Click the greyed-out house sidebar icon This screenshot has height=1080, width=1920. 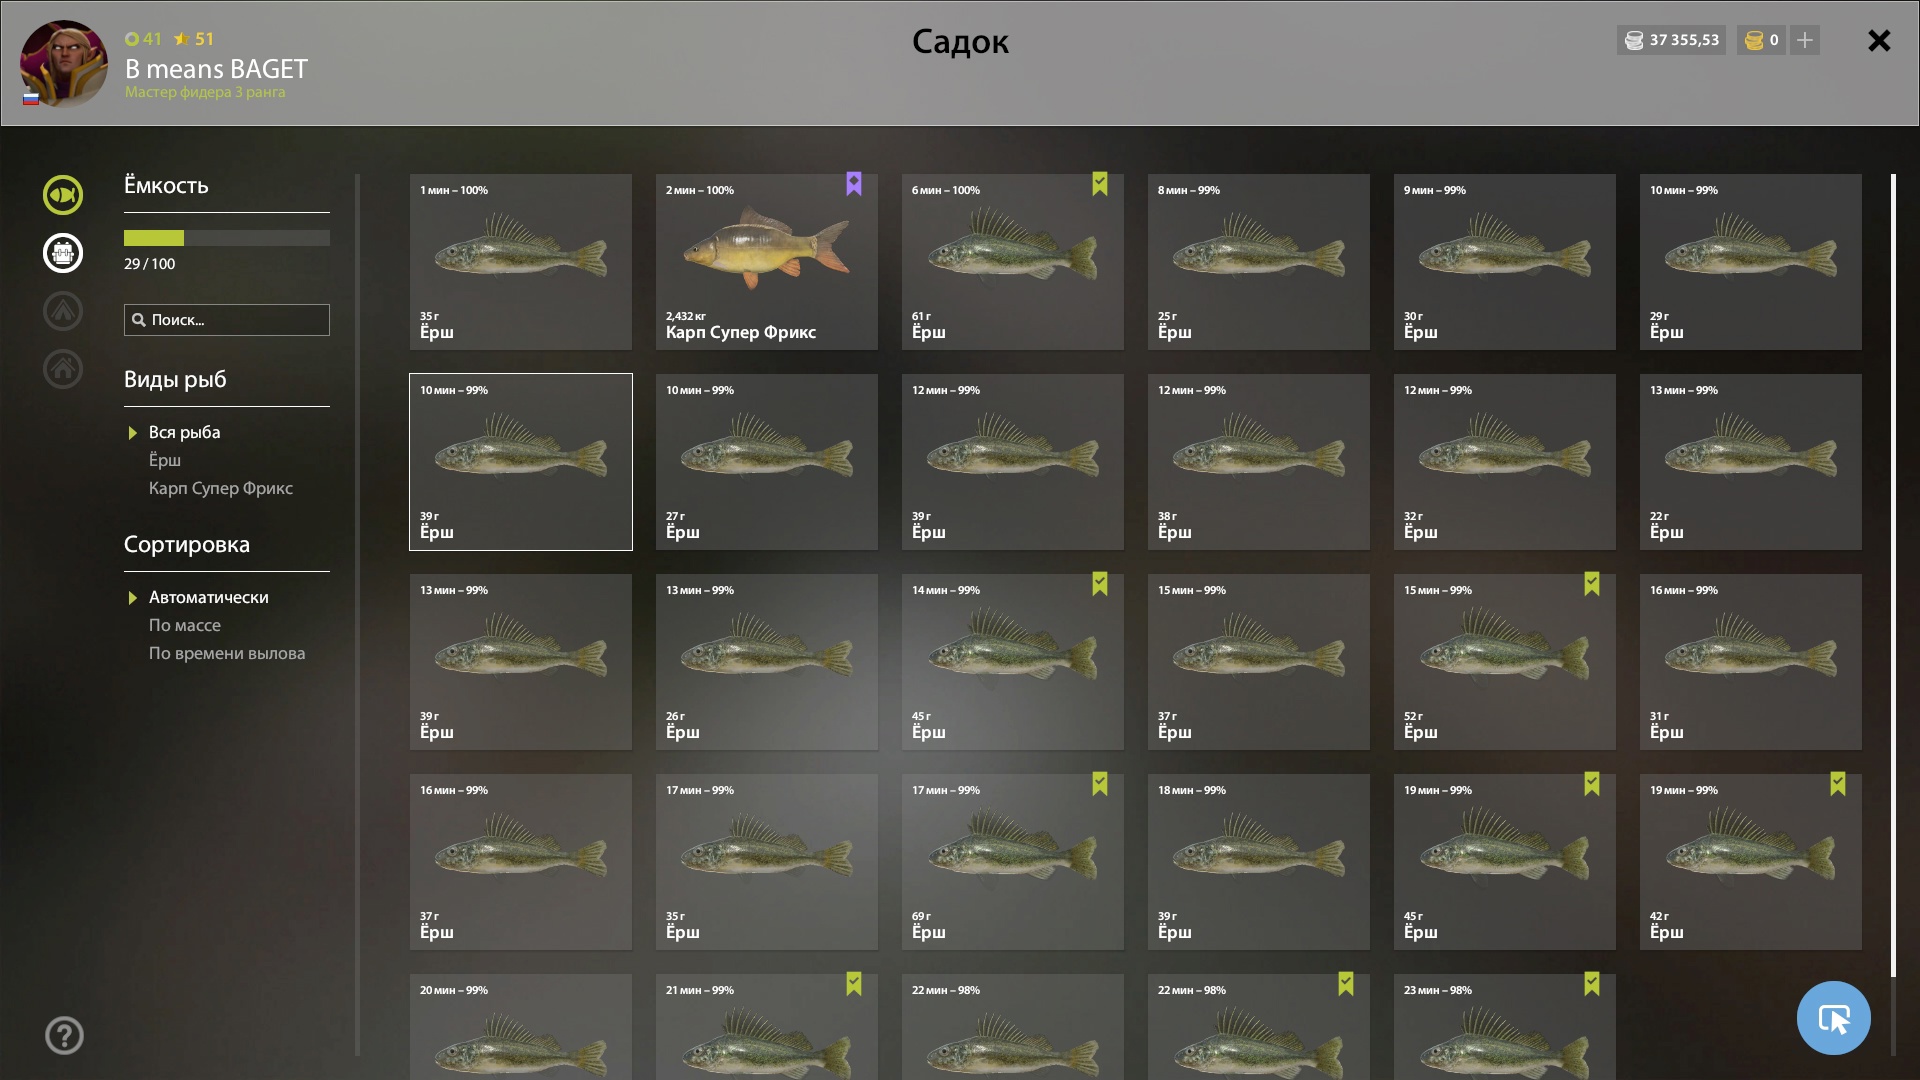62,369
